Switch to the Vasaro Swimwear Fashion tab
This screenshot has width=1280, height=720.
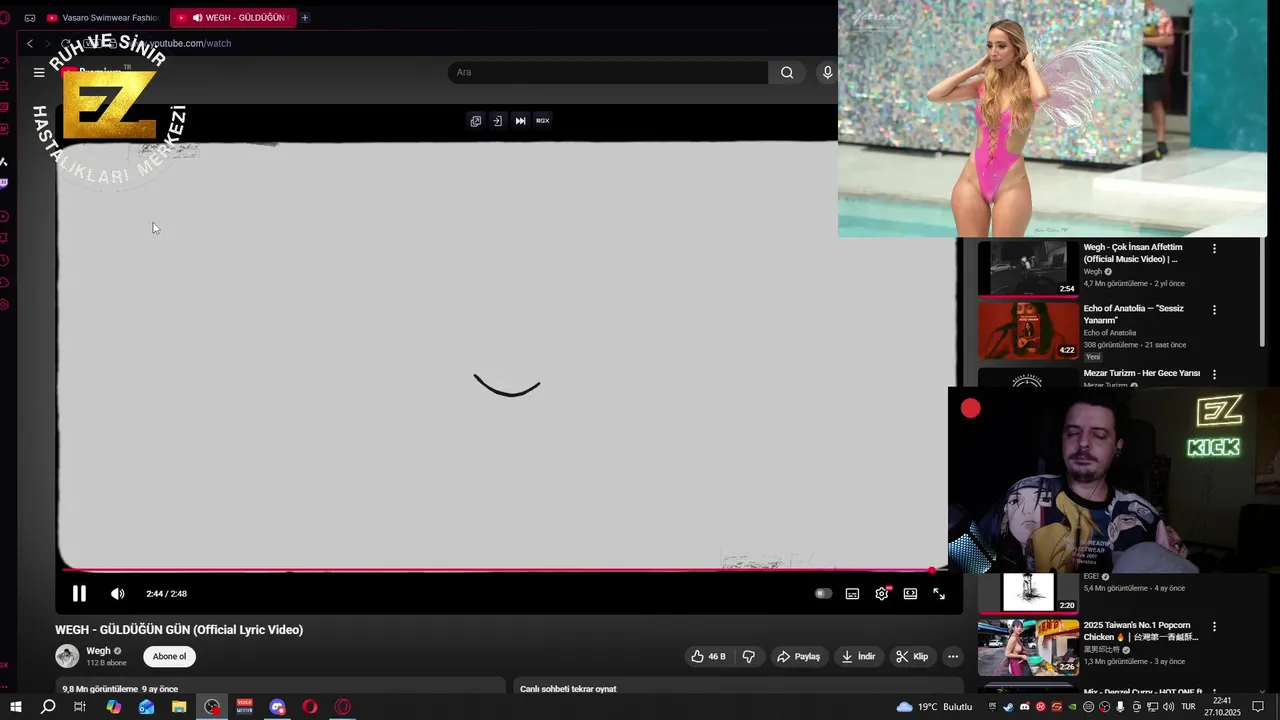[x=103, y=17]
